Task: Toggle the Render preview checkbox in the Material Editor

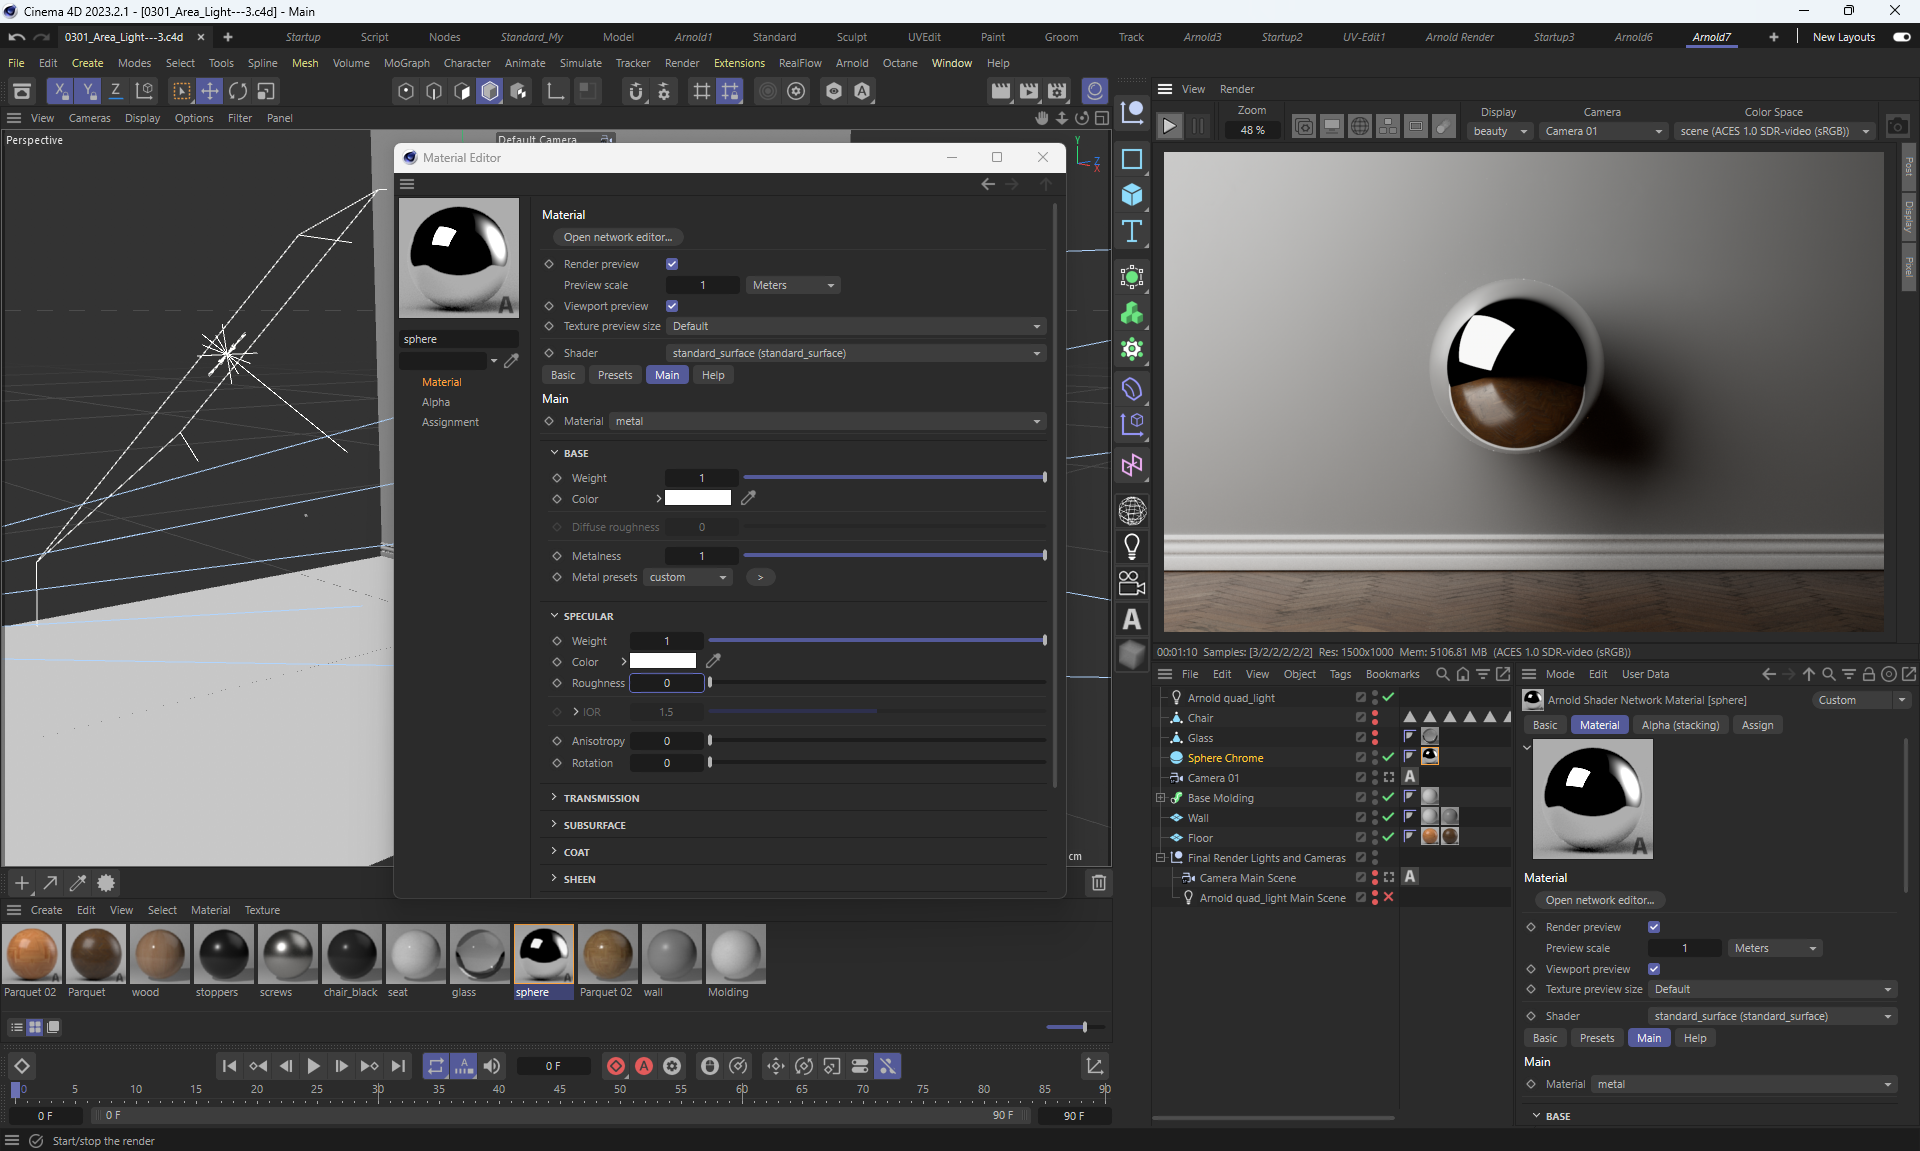Action: click(x=672, y=264)
